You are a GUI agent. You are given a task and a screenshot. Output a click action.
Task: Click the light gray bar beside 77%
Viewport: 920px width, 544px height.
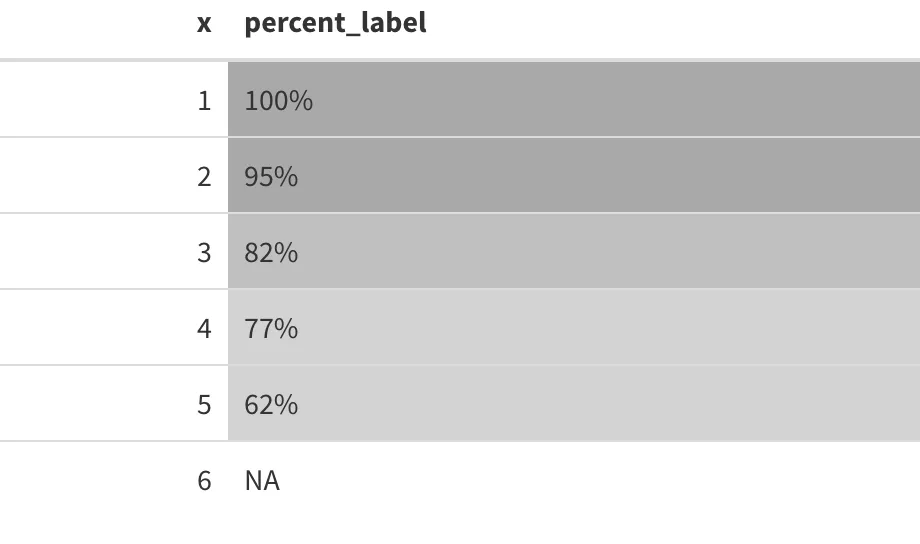(x=574, y=327)
